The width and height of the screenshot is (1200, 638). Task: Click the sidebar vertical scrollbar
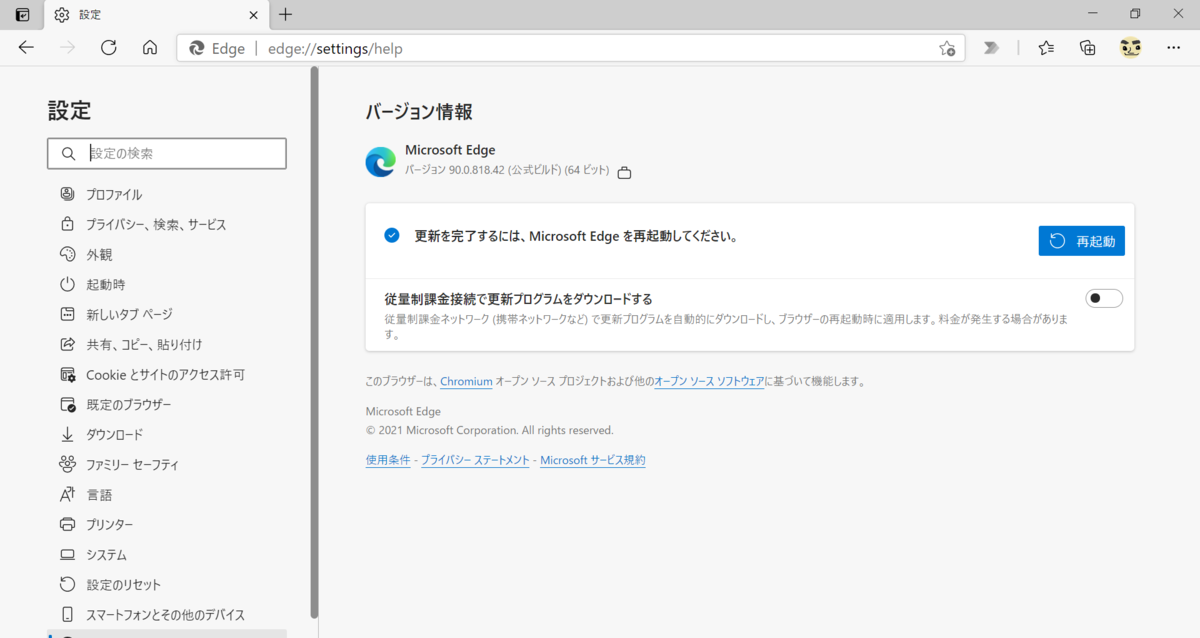pyautogui.click(x=314, y=341)
